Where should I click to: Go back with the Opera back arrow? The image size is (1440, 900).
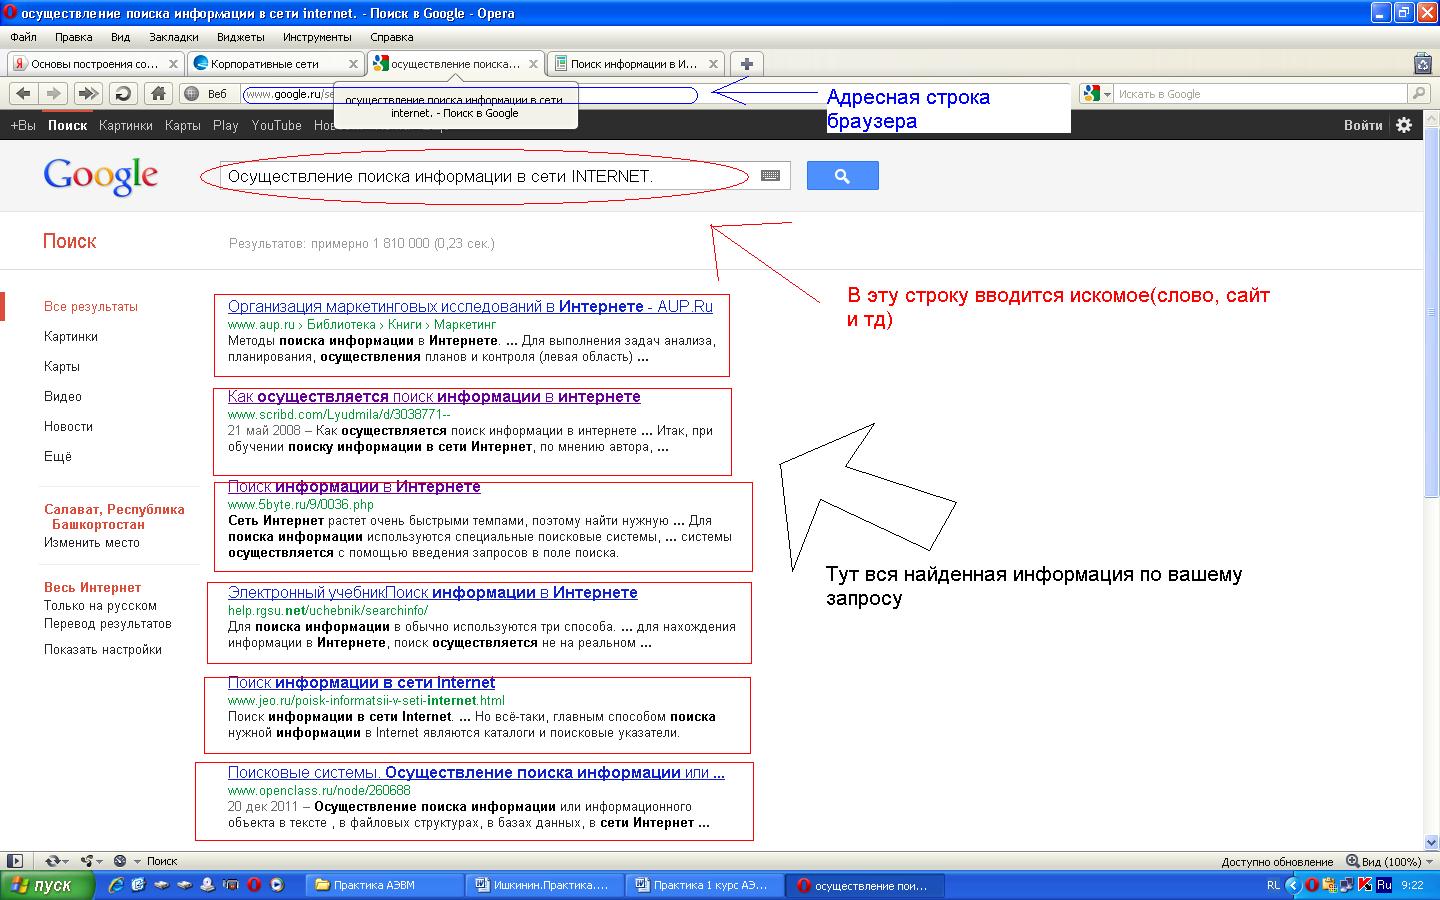click(x=23, y=93)
